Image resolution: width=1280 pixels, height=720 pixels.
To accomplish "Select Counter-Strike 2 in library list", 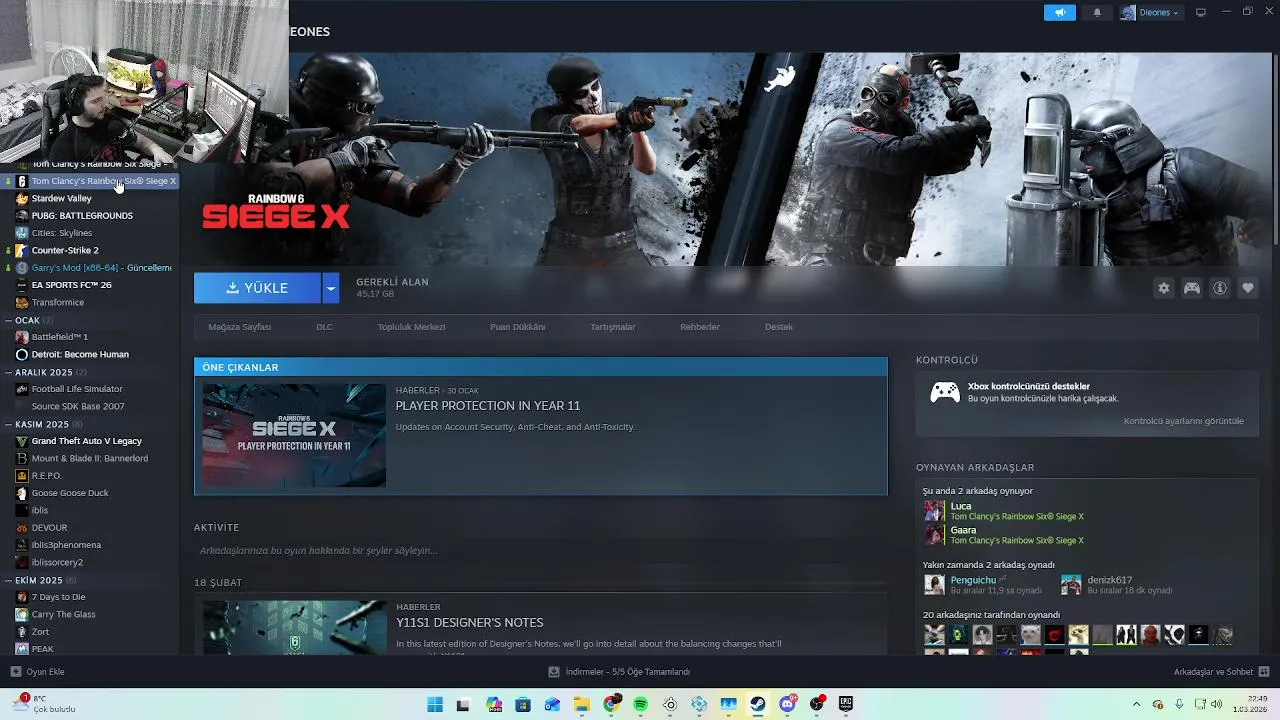I will pos(65,250).
